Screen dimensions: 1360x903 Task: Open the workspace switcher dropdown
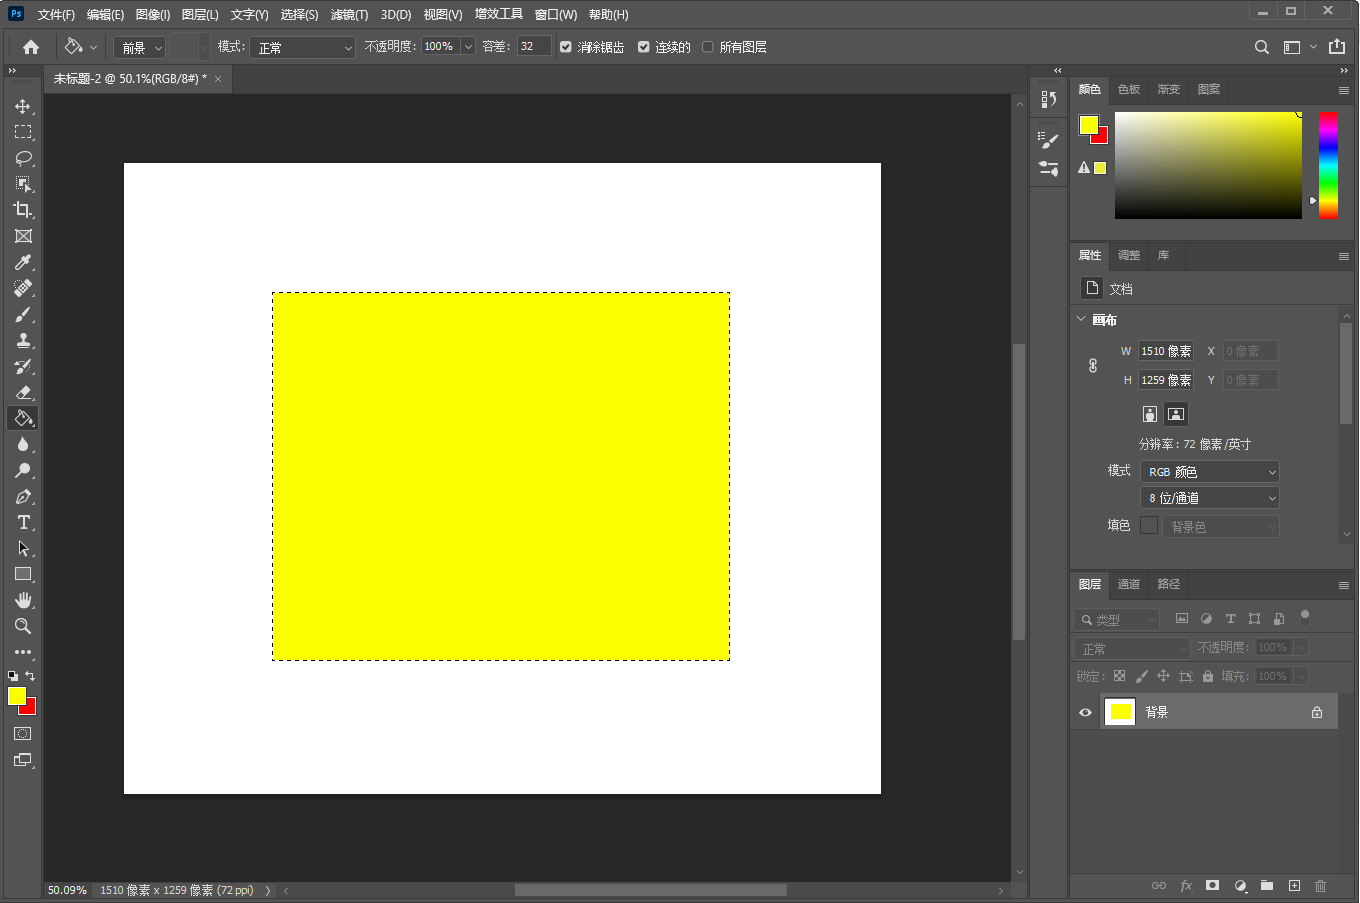pyautogui.click(x=1300, y=47)
